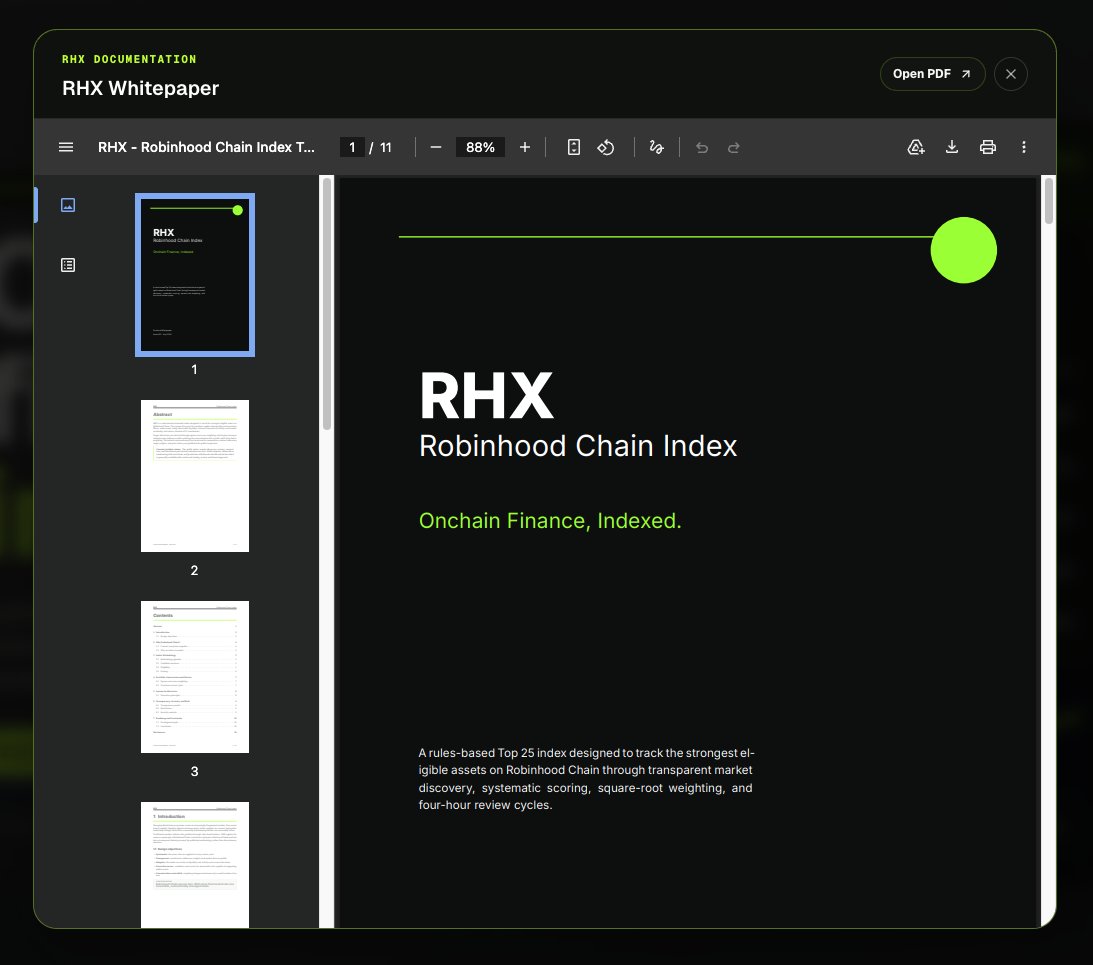This screenshot has height=965, width=1093.
Task: Download the PDF file
Action: pos(951,147)
